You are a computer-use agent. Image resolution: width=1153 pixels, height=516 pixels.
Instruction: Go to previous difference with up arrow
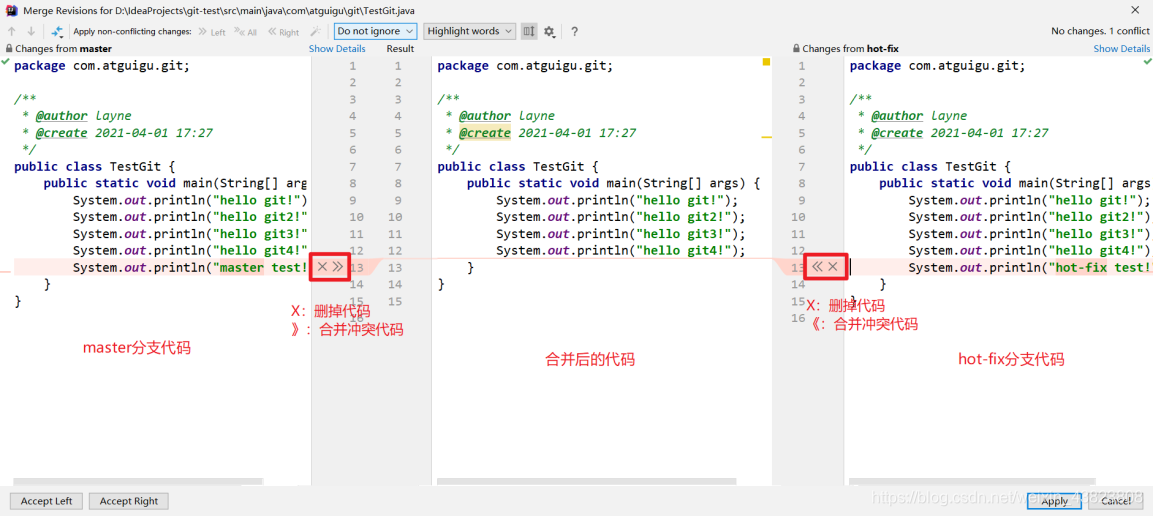pos(12,32)
